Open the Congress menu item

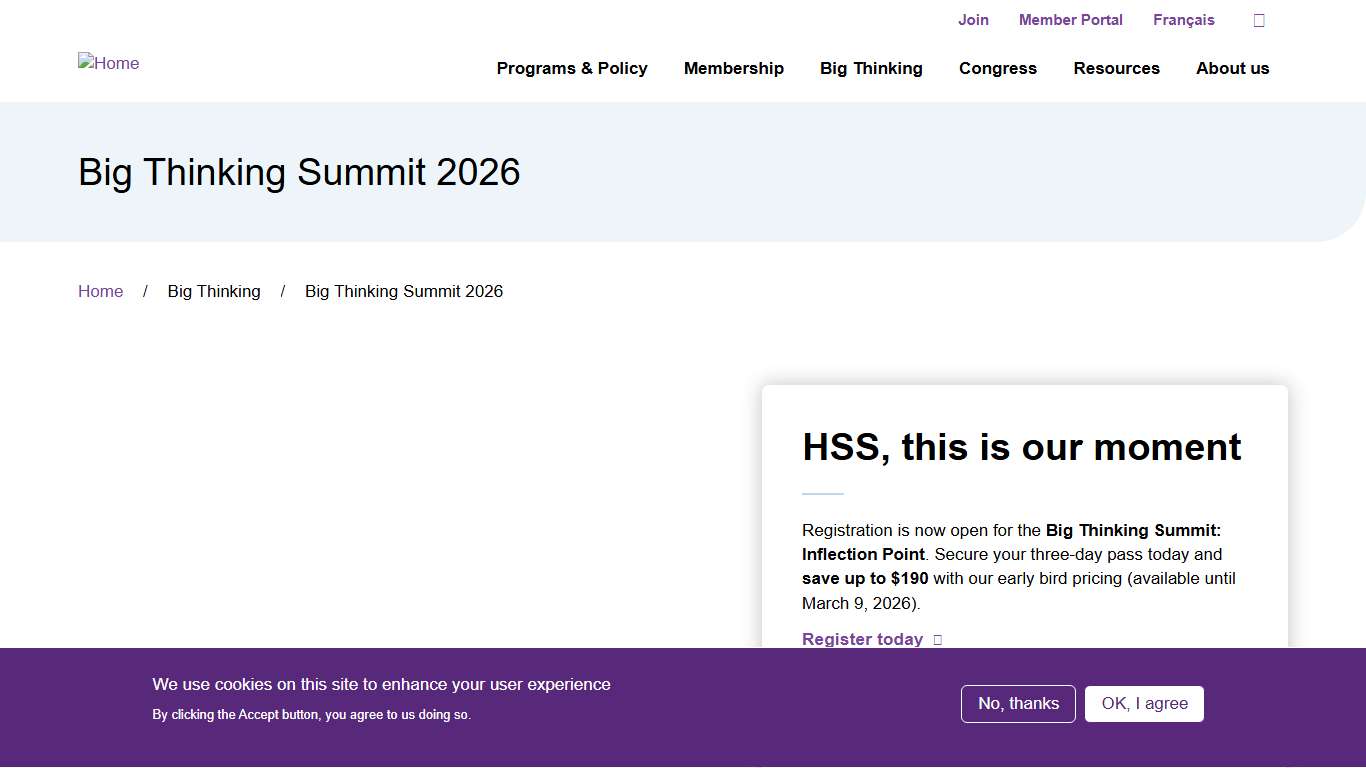pyautogui.click(x=997, y=68)
